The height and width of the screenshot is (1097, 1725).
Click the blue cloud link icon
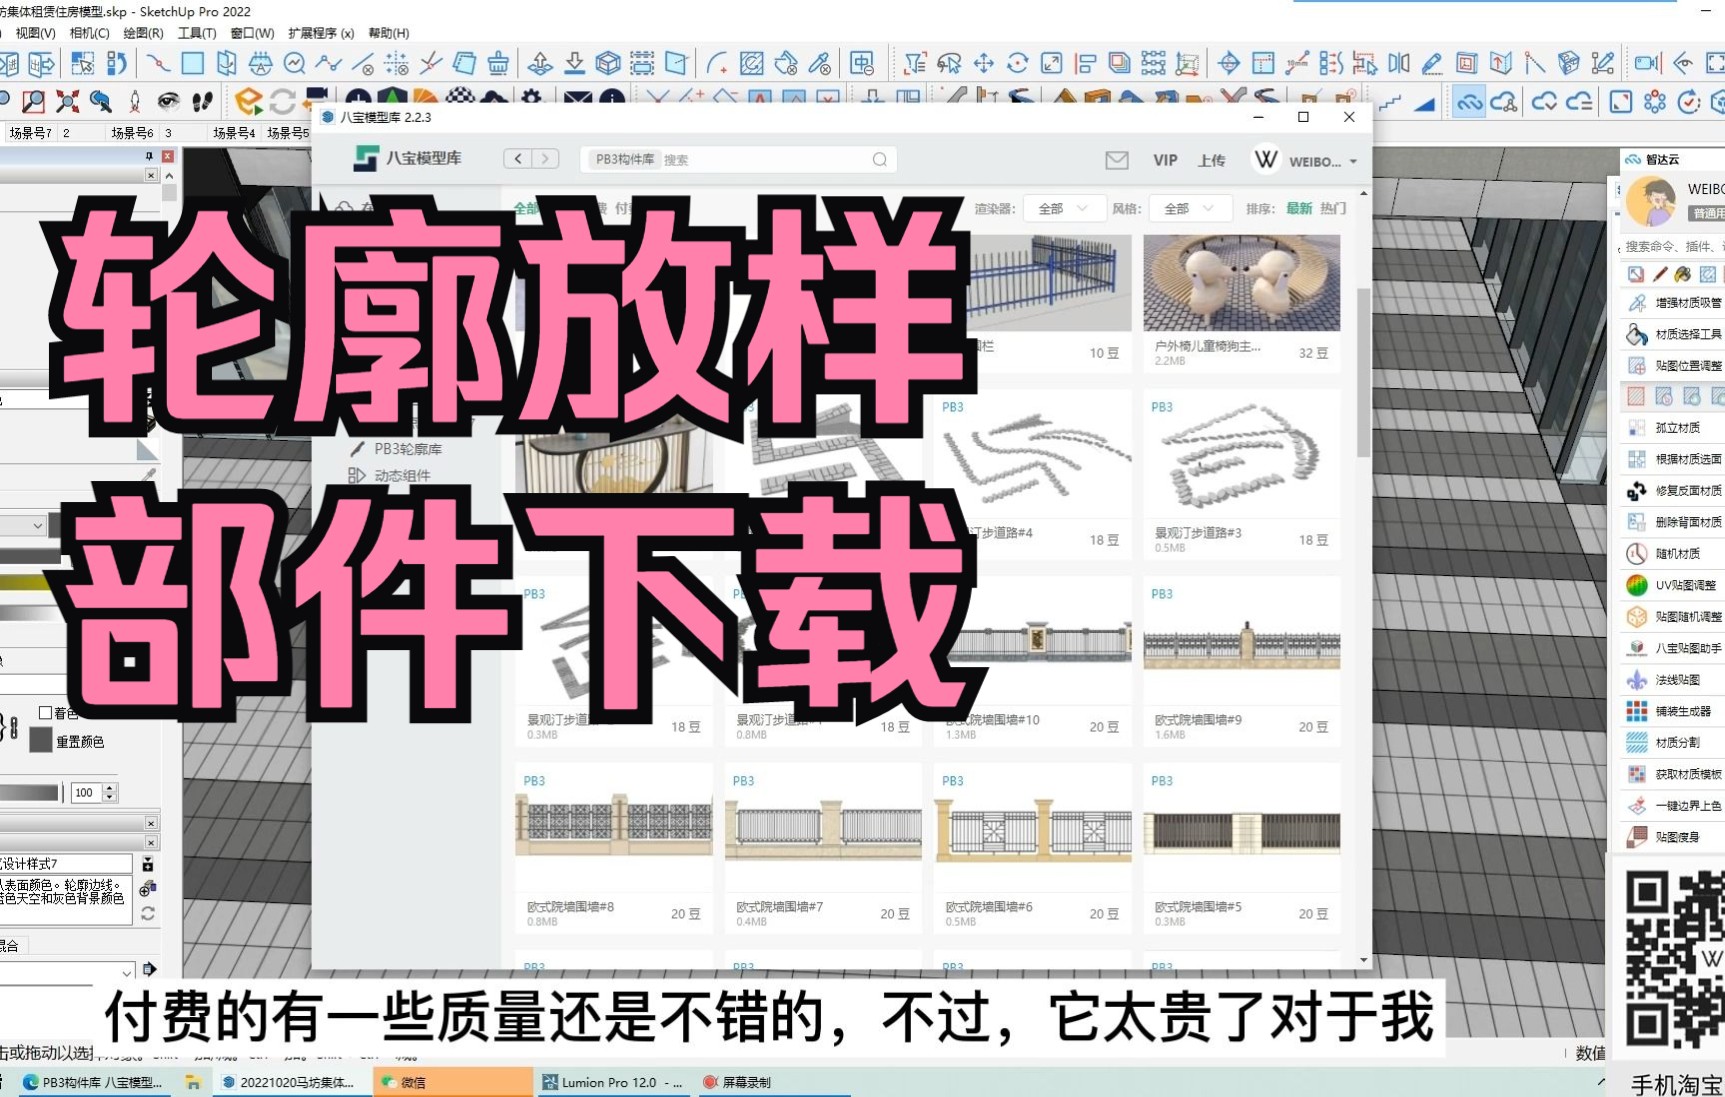coord(1468,102)
